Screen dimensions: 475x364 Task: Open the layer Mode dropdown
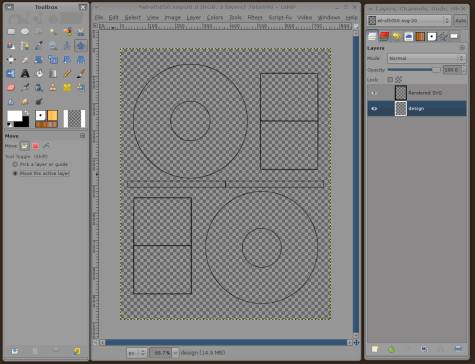tap(426, 58)
